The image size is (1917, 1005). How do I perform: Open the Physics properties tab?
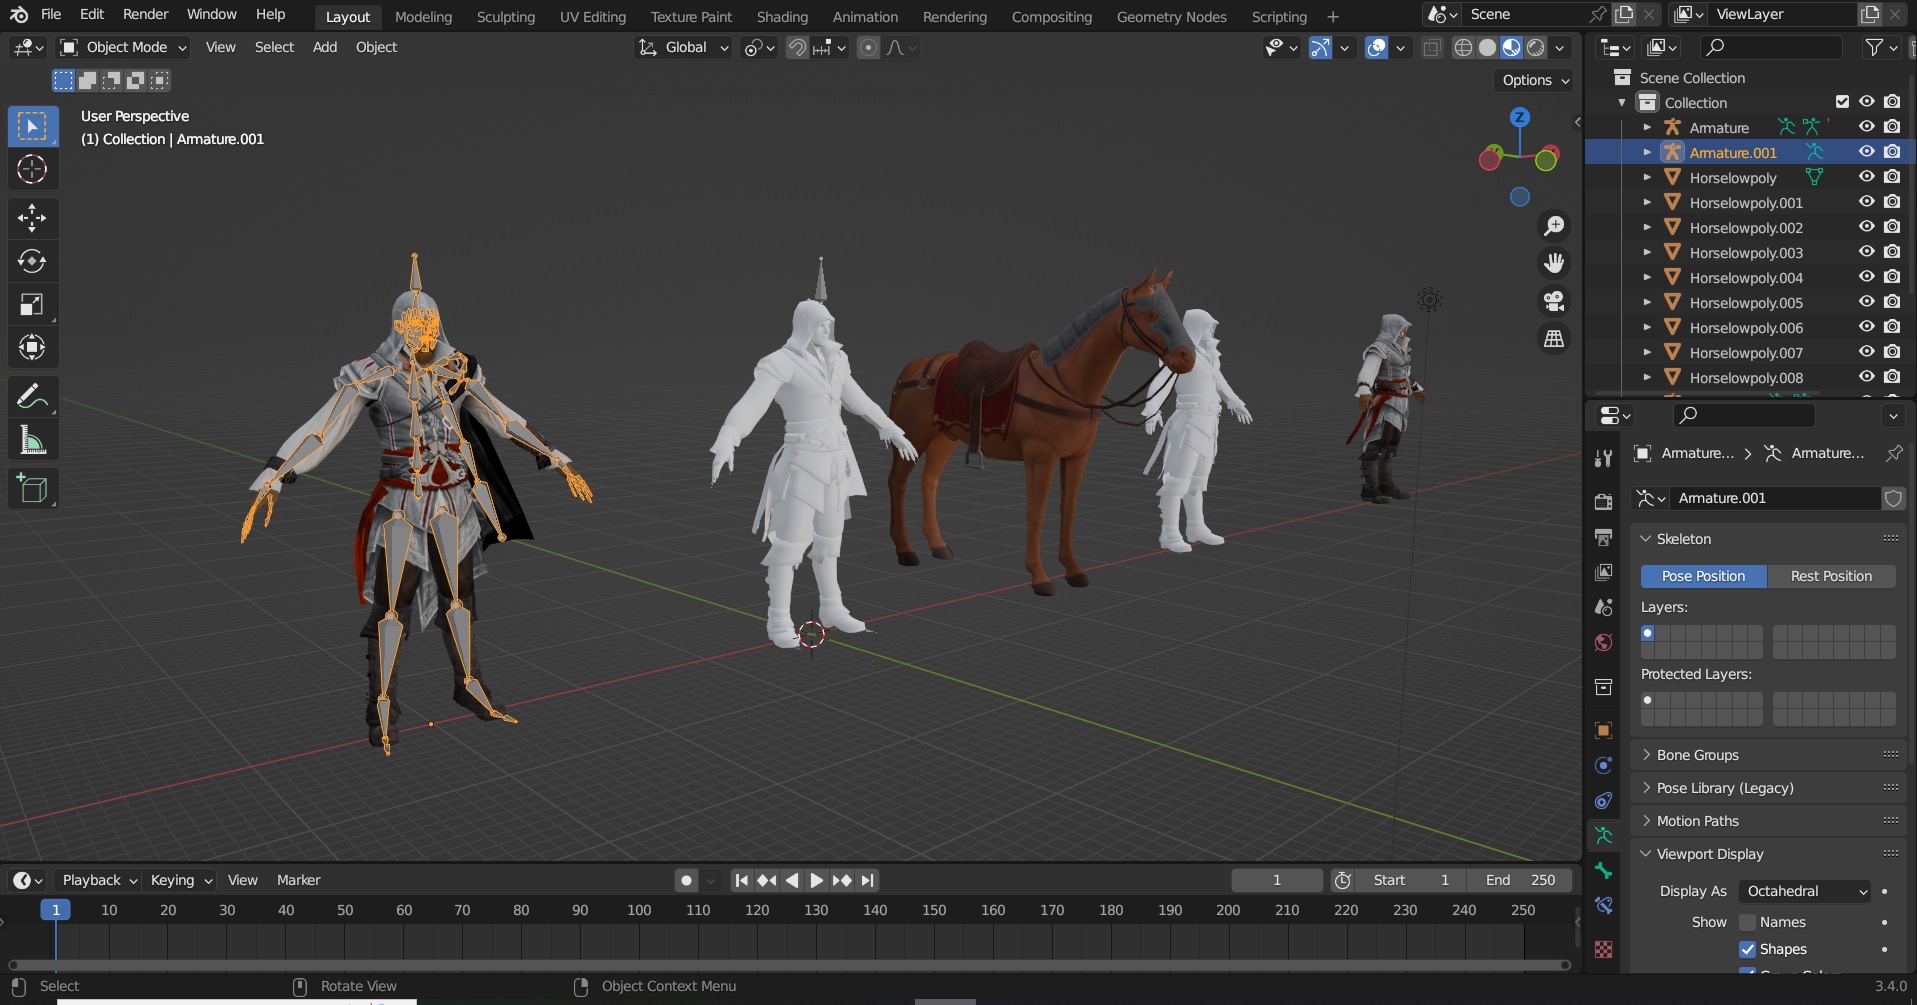[1604, 766]
